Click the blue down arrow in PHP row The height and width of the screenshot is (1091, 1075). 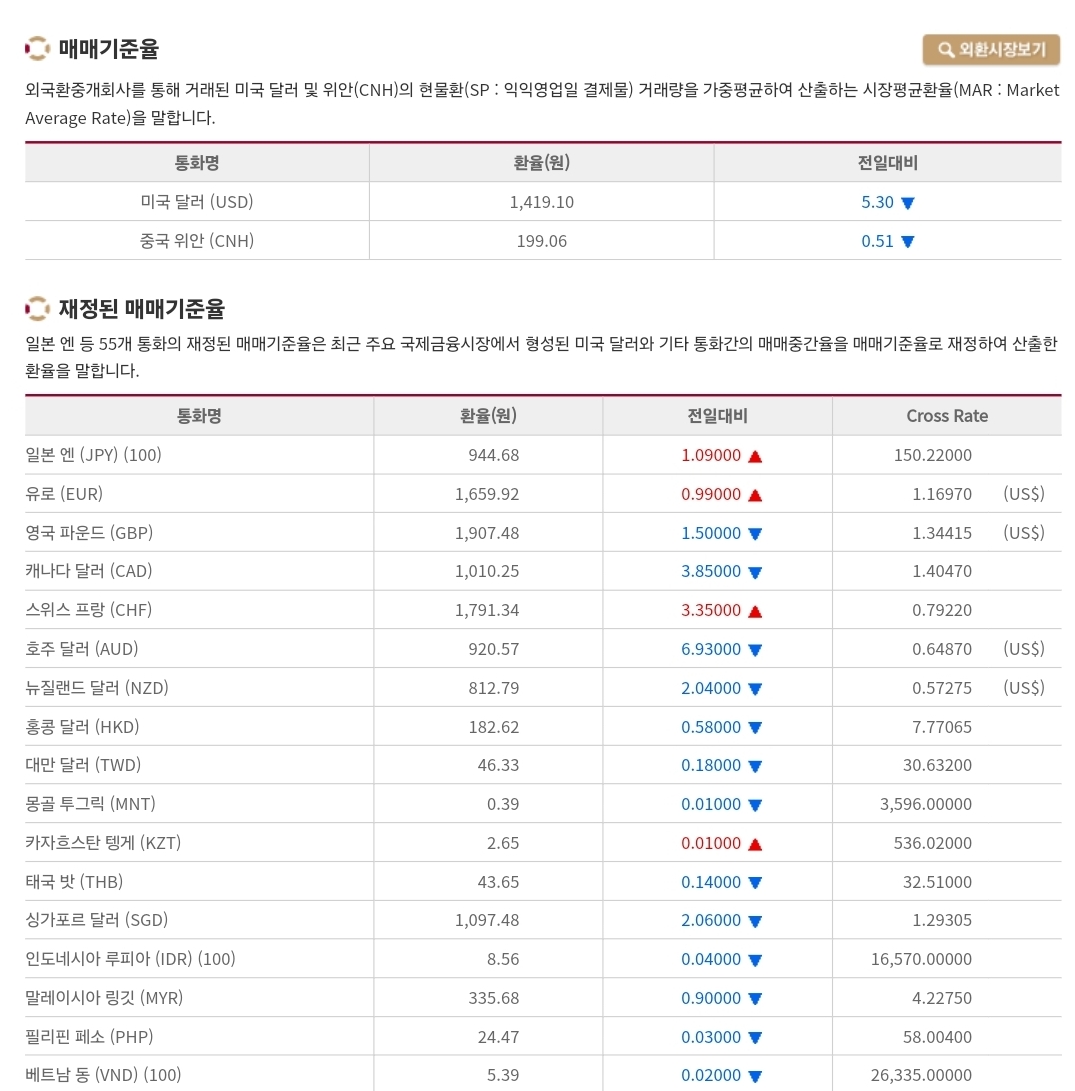coord(755,1038)
